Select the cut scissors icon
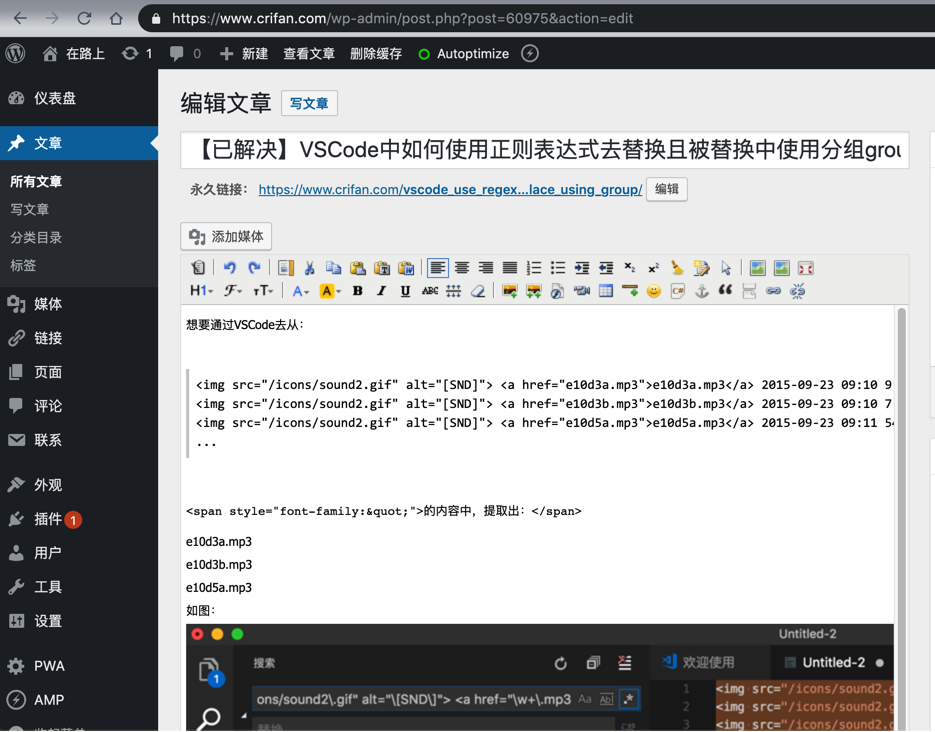The image size is (935, 732). tap(309, 268)
